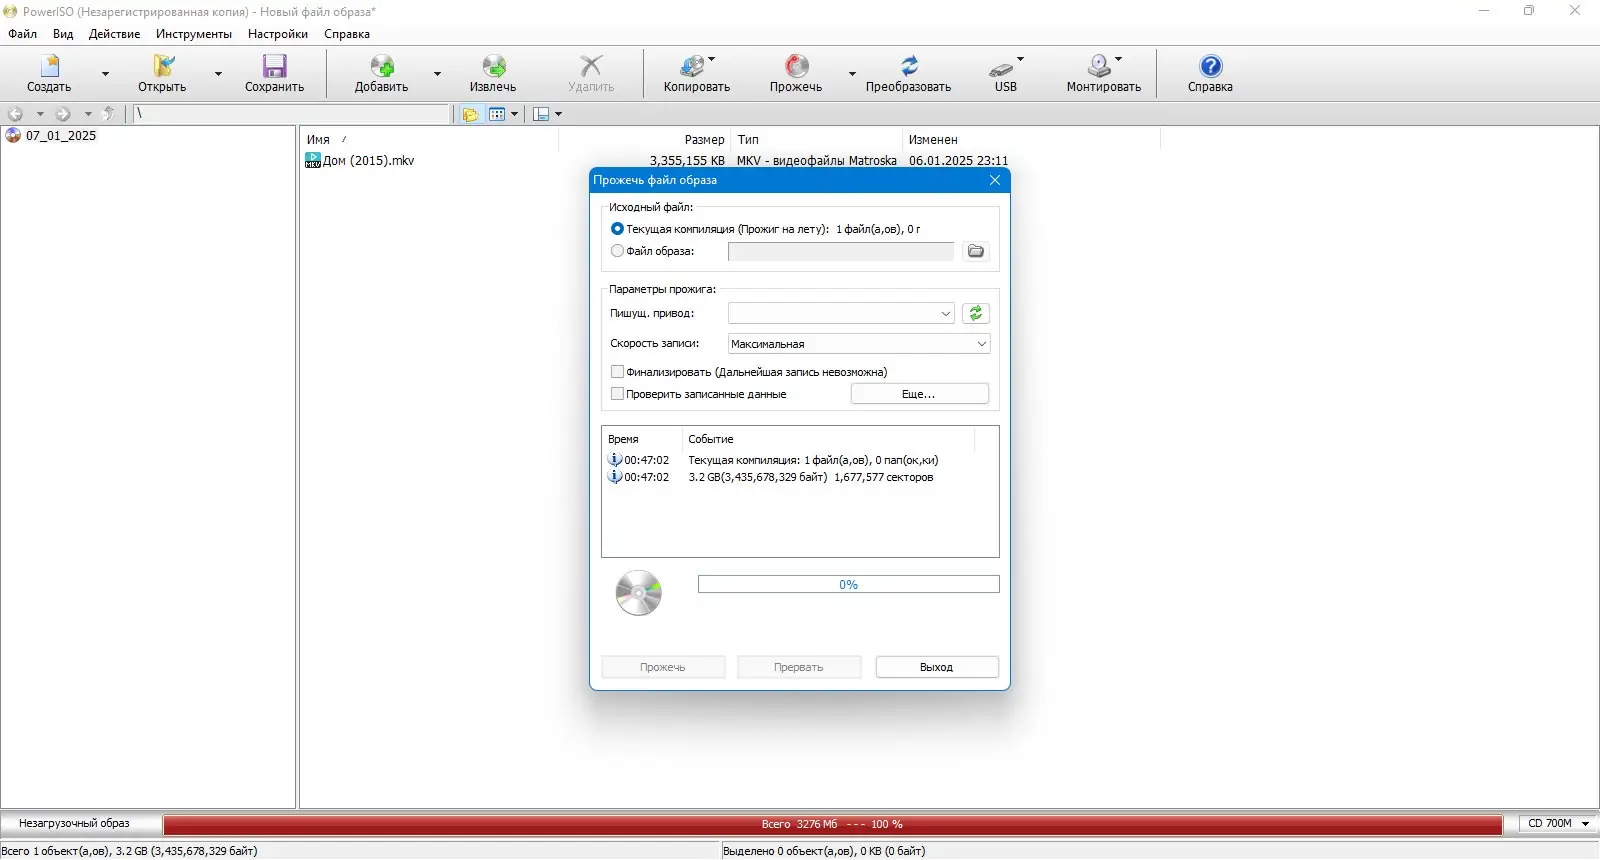Click the Прожечь button in the dialog
Viewport: 1600px width, 860px height.
tap(663, 667)
